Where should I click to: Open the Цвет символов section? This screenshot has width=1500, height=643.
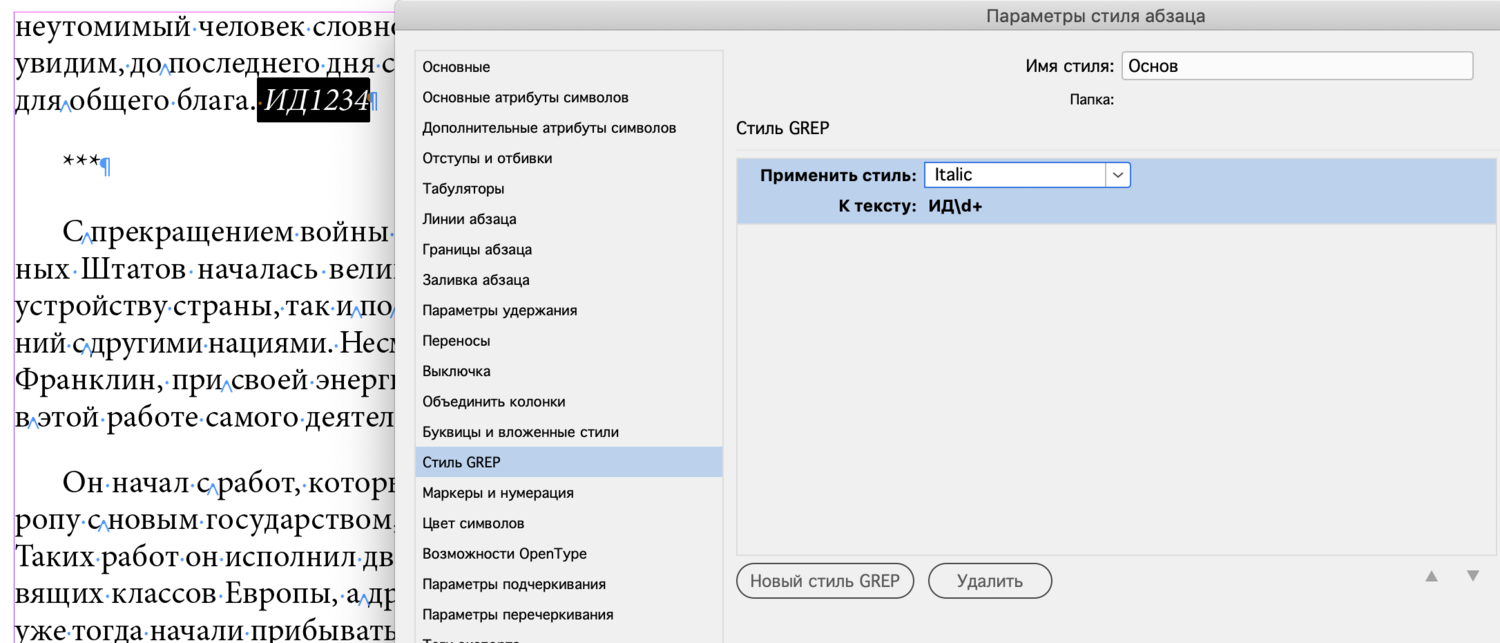(473, 523)
